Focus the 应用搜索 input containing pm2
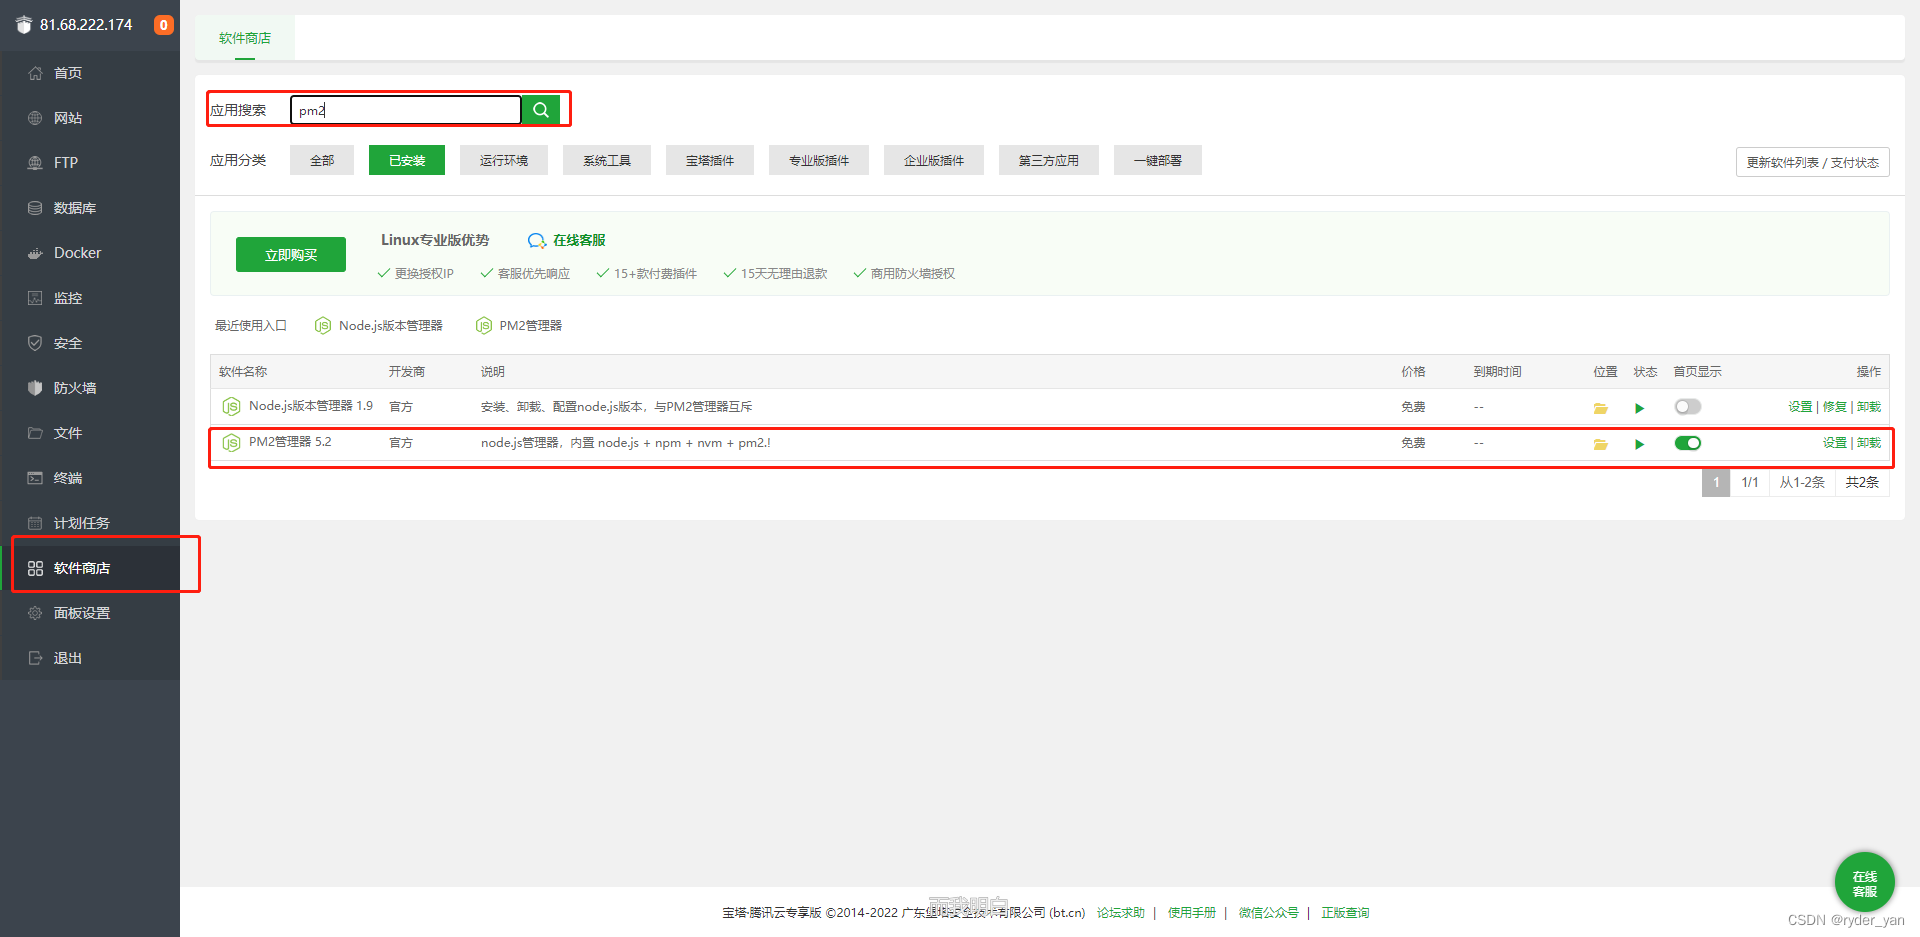 click(406, 110)
